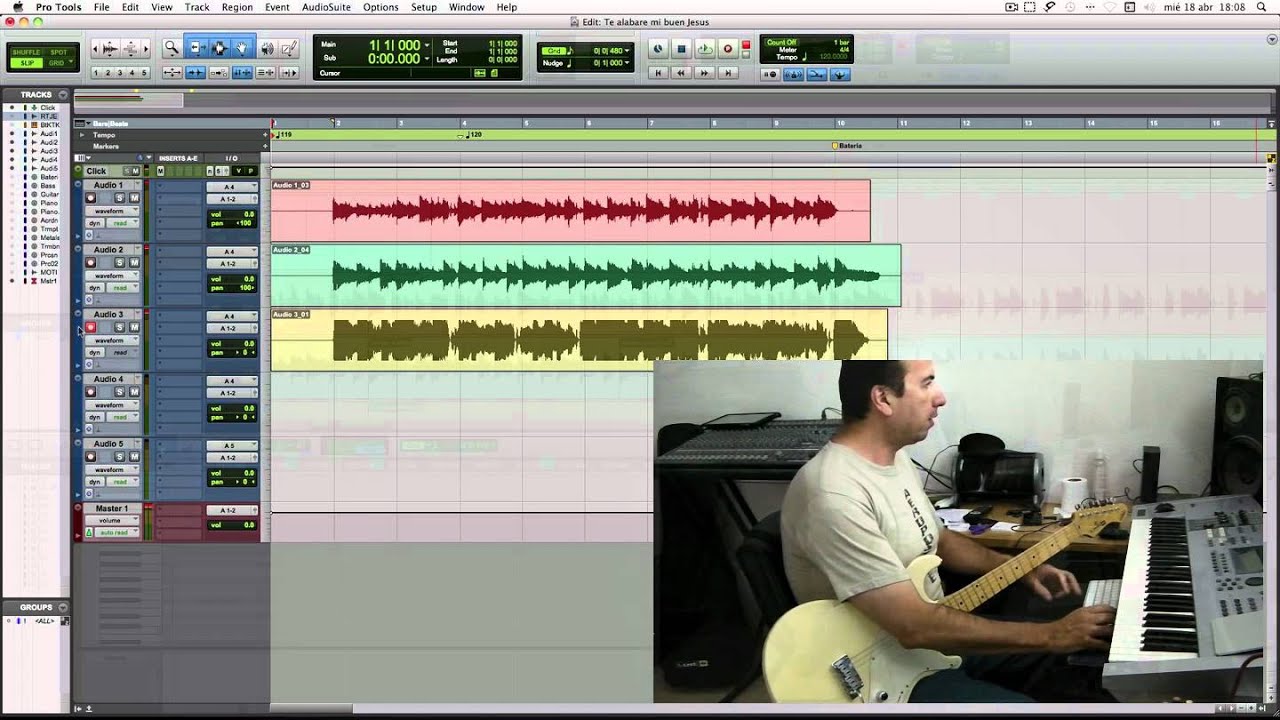Image resolution: width=1280 pixels, height=720 pixels.
Task: Enable Grid edit mode
Action: point(57,63)
